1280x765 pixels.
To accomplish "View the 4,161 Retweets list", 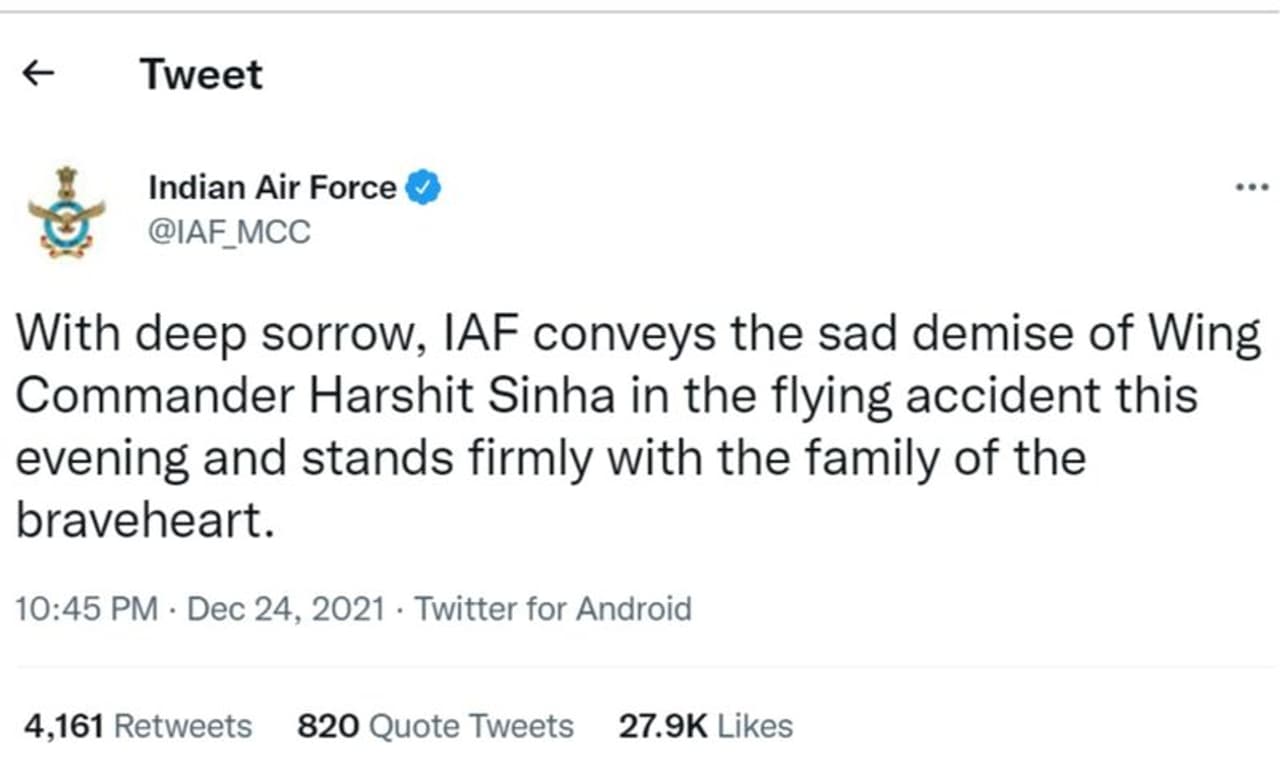I will (x=136, y=726).
